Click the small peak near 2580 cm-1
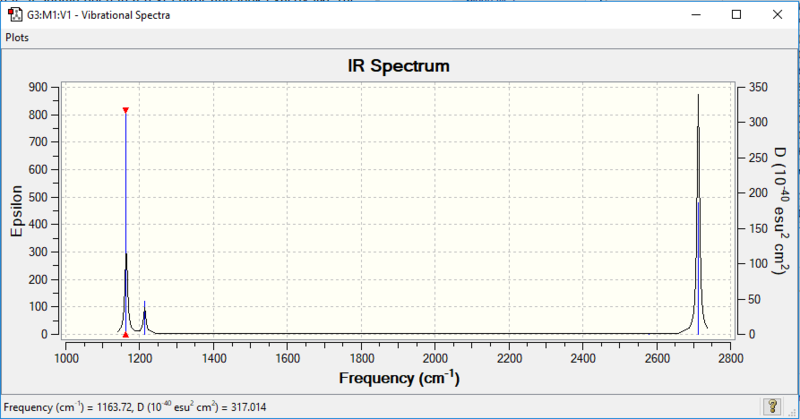The width and height of the screenshot is (800, 419). 649,334
